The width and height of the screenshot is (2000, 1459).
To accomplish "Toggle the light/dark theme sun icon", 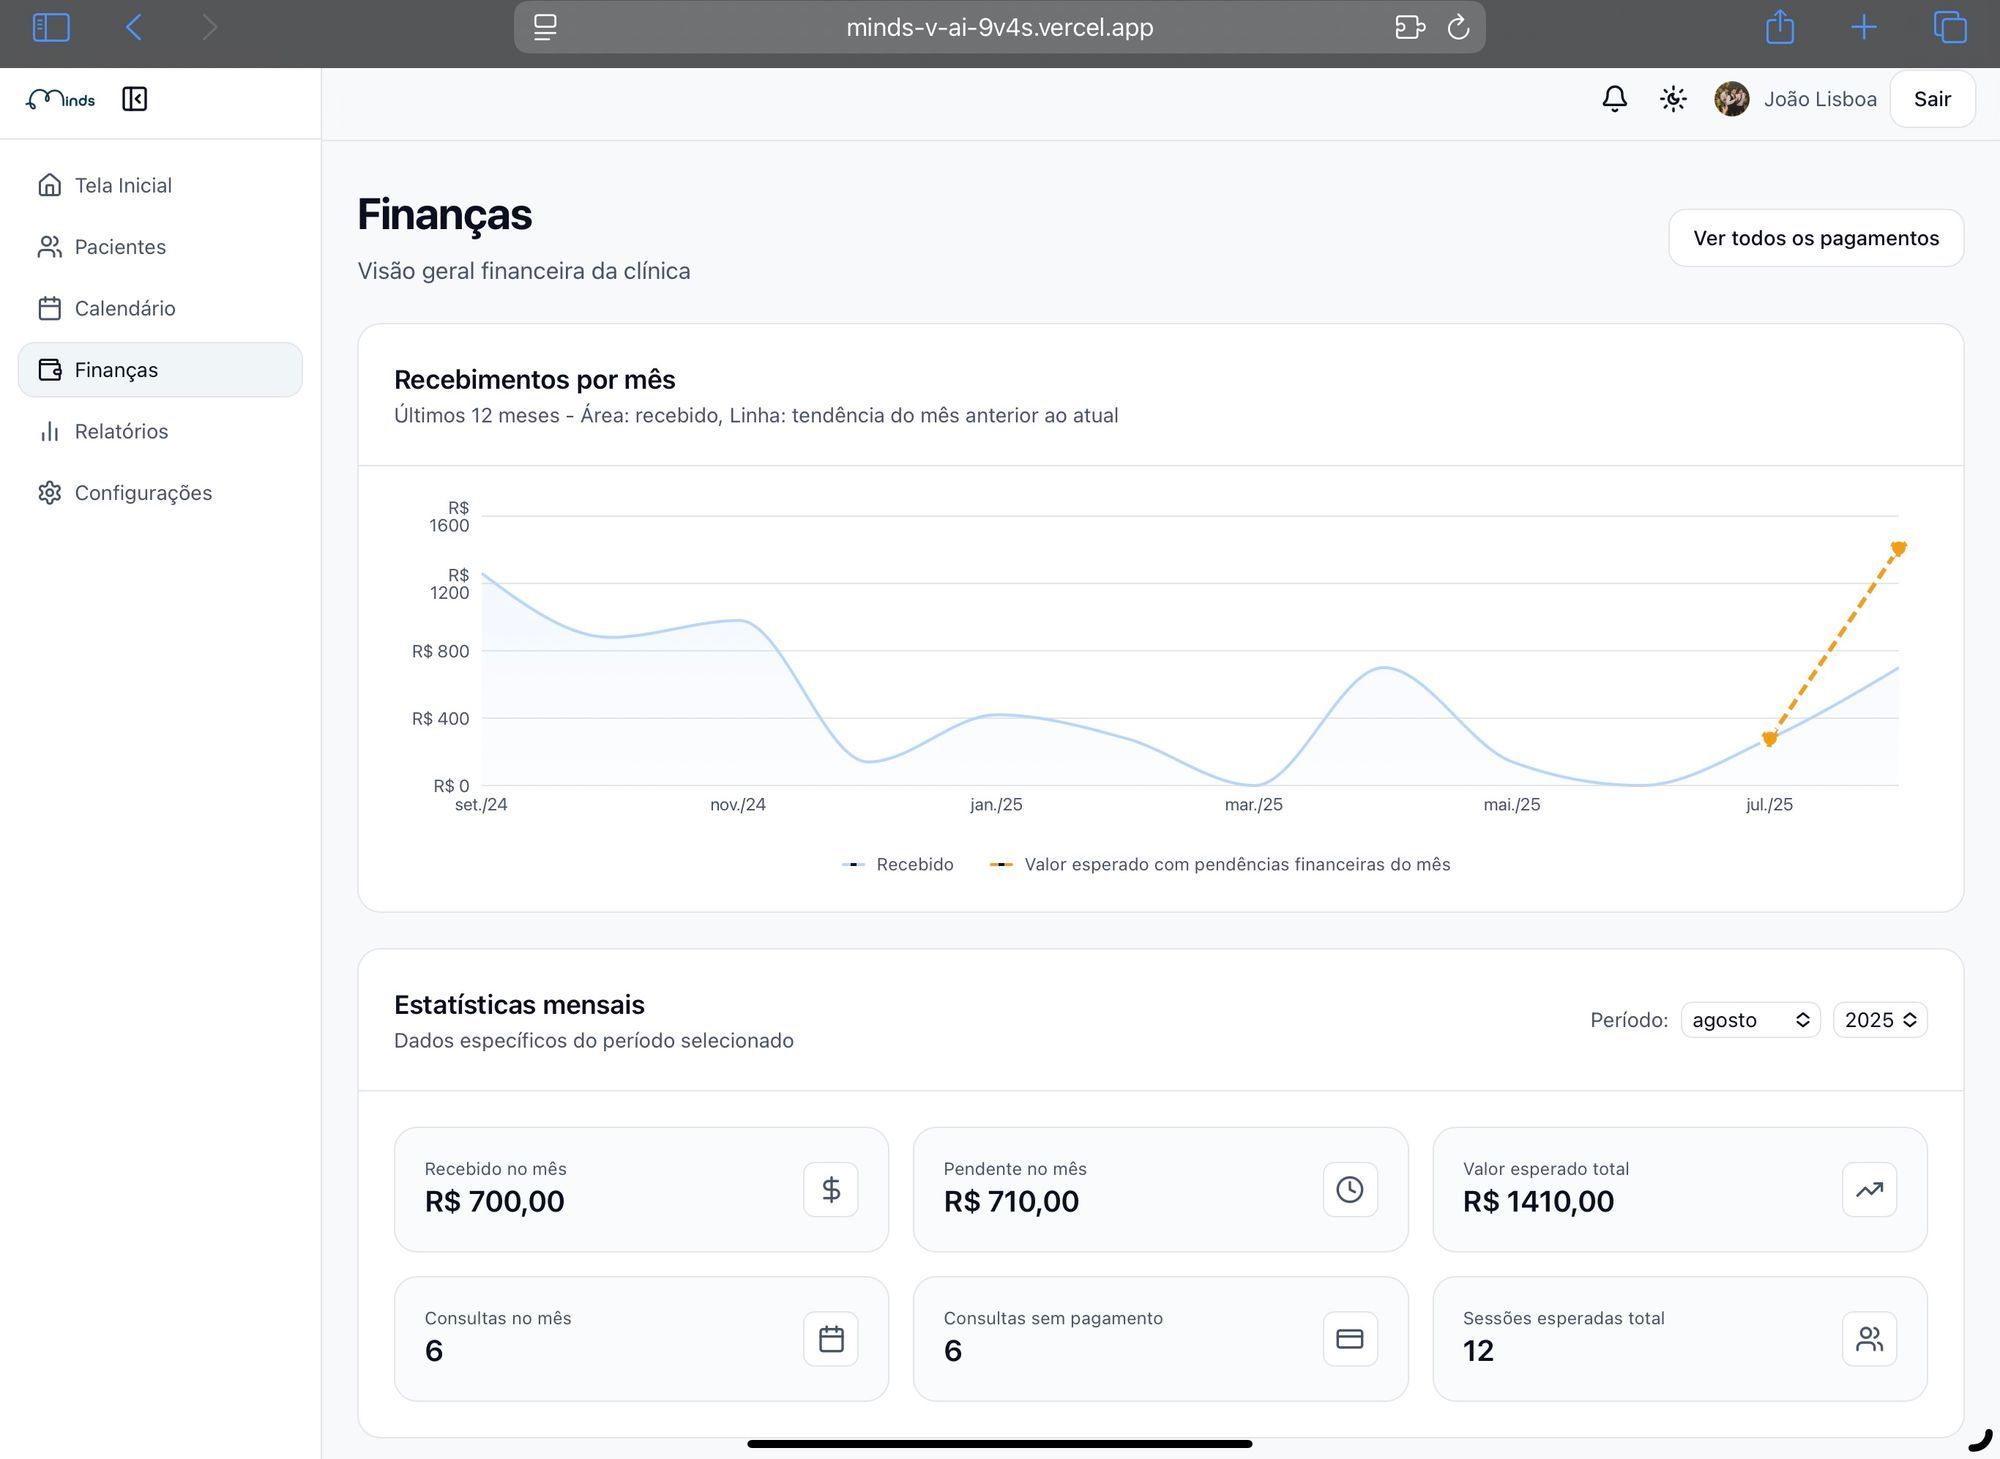I will pyautogui.click(x=1672, y=98).
